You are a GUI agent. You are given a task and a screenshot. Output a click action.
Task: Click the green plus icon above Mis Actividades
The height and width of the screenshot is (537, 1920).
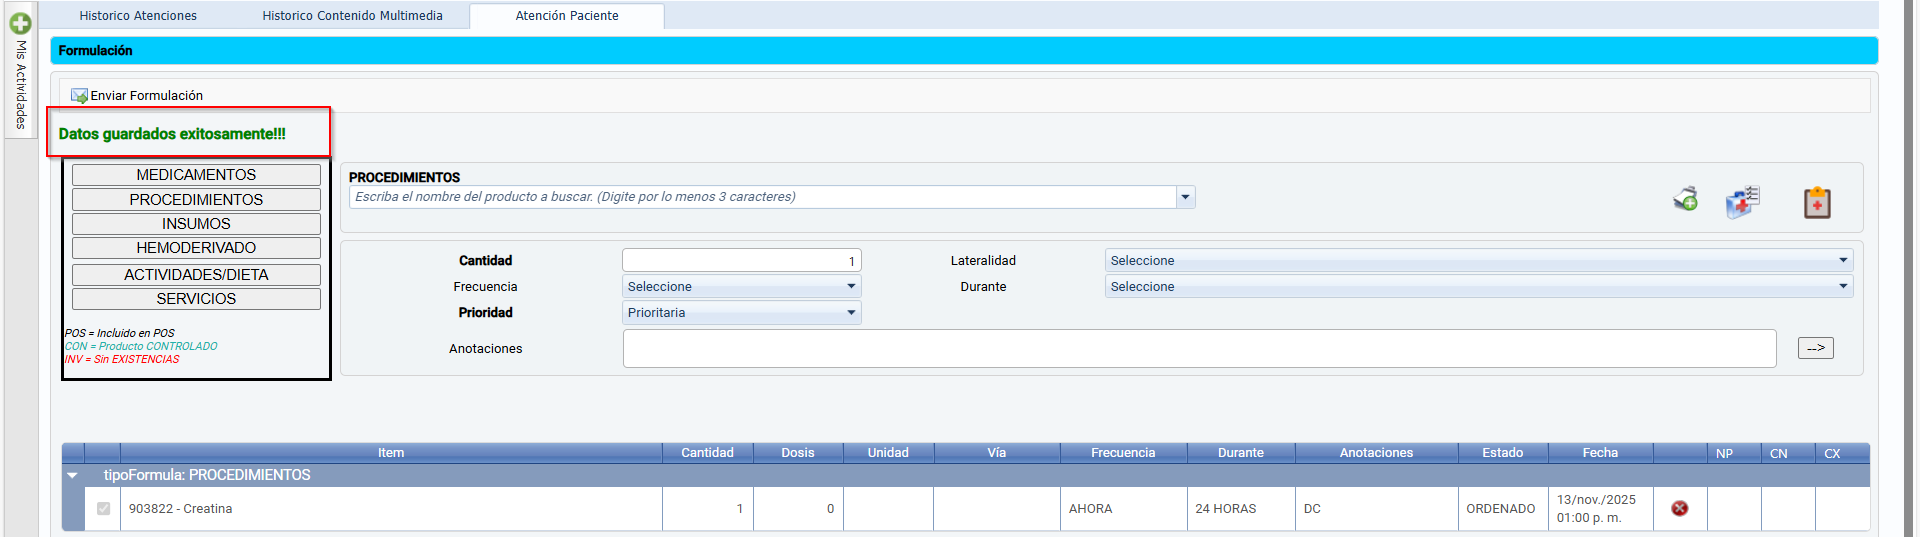point(20,23)
